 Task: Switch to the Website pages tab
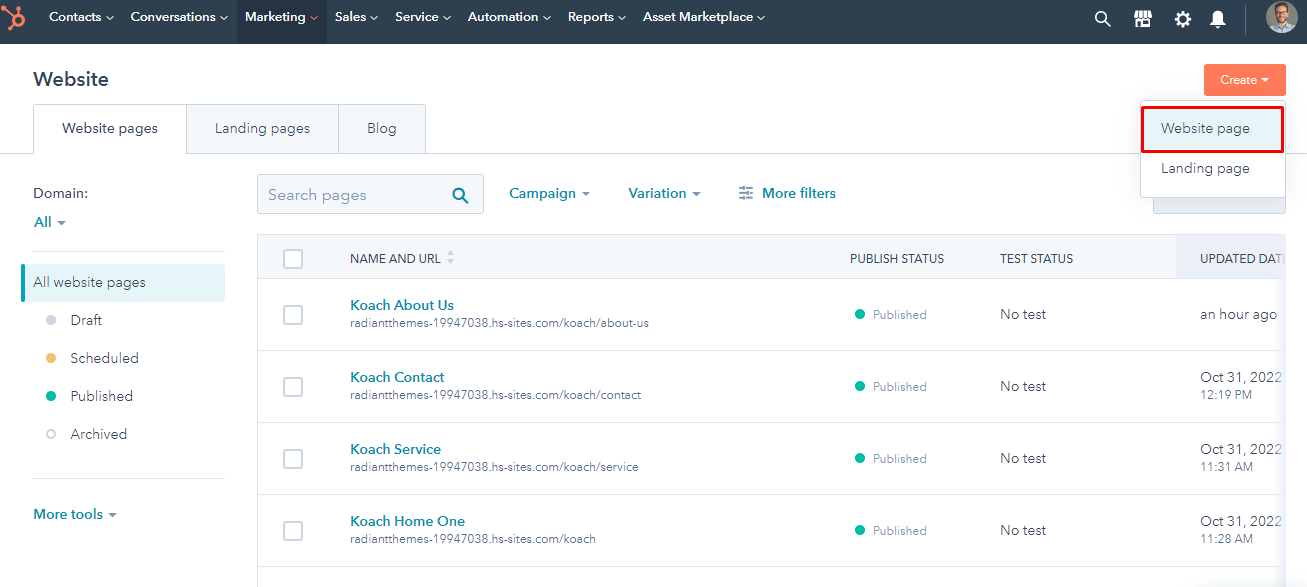[110, 129]
